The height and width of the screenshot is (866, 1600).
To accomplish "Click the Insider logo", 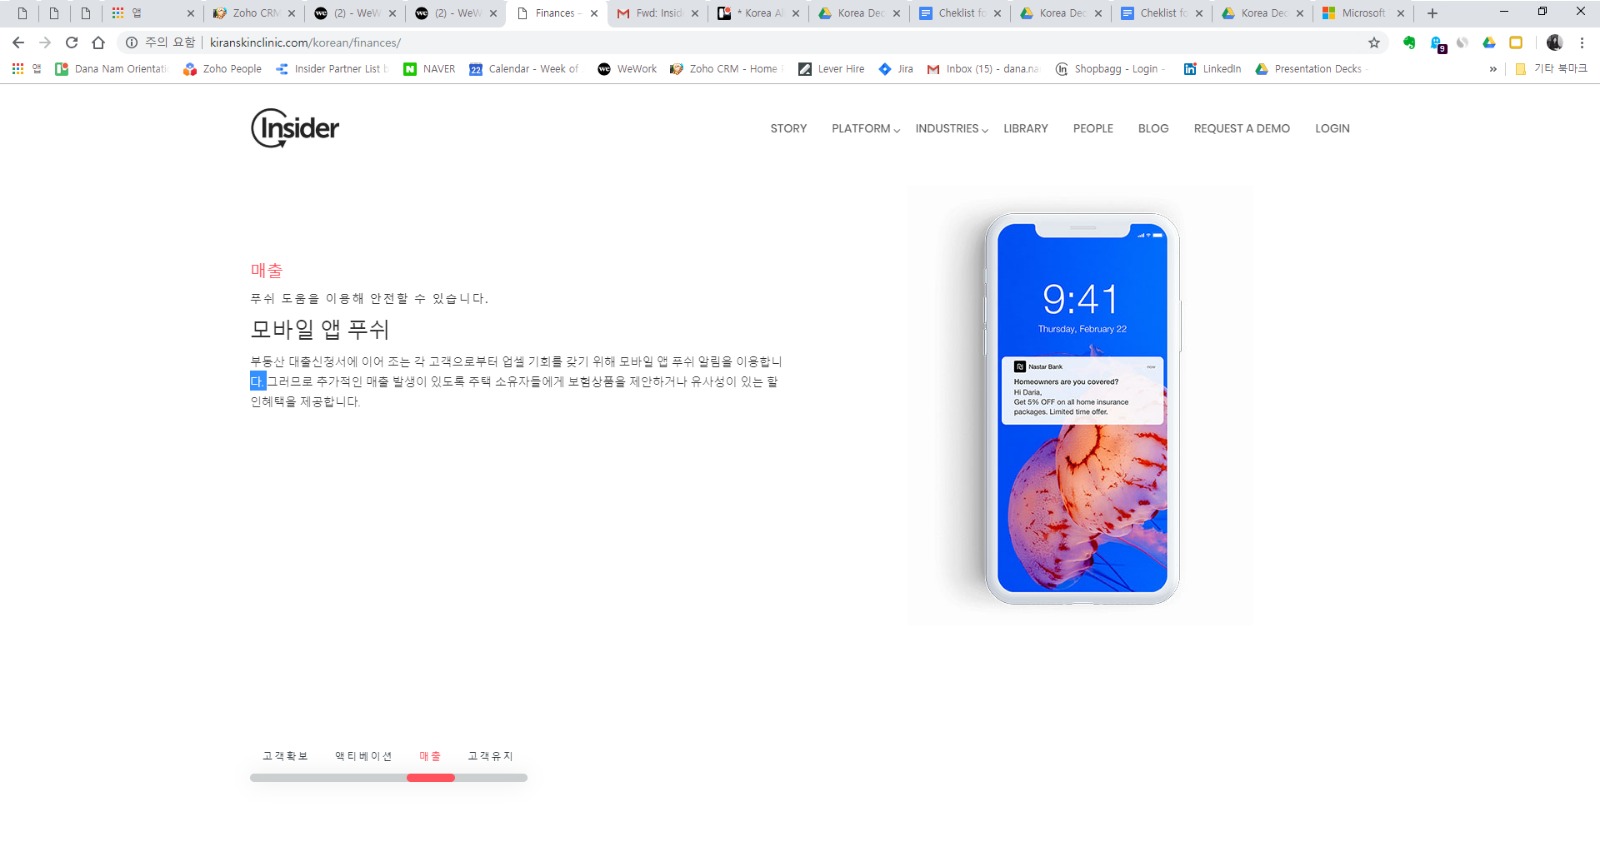I will (x=295, y=128).
